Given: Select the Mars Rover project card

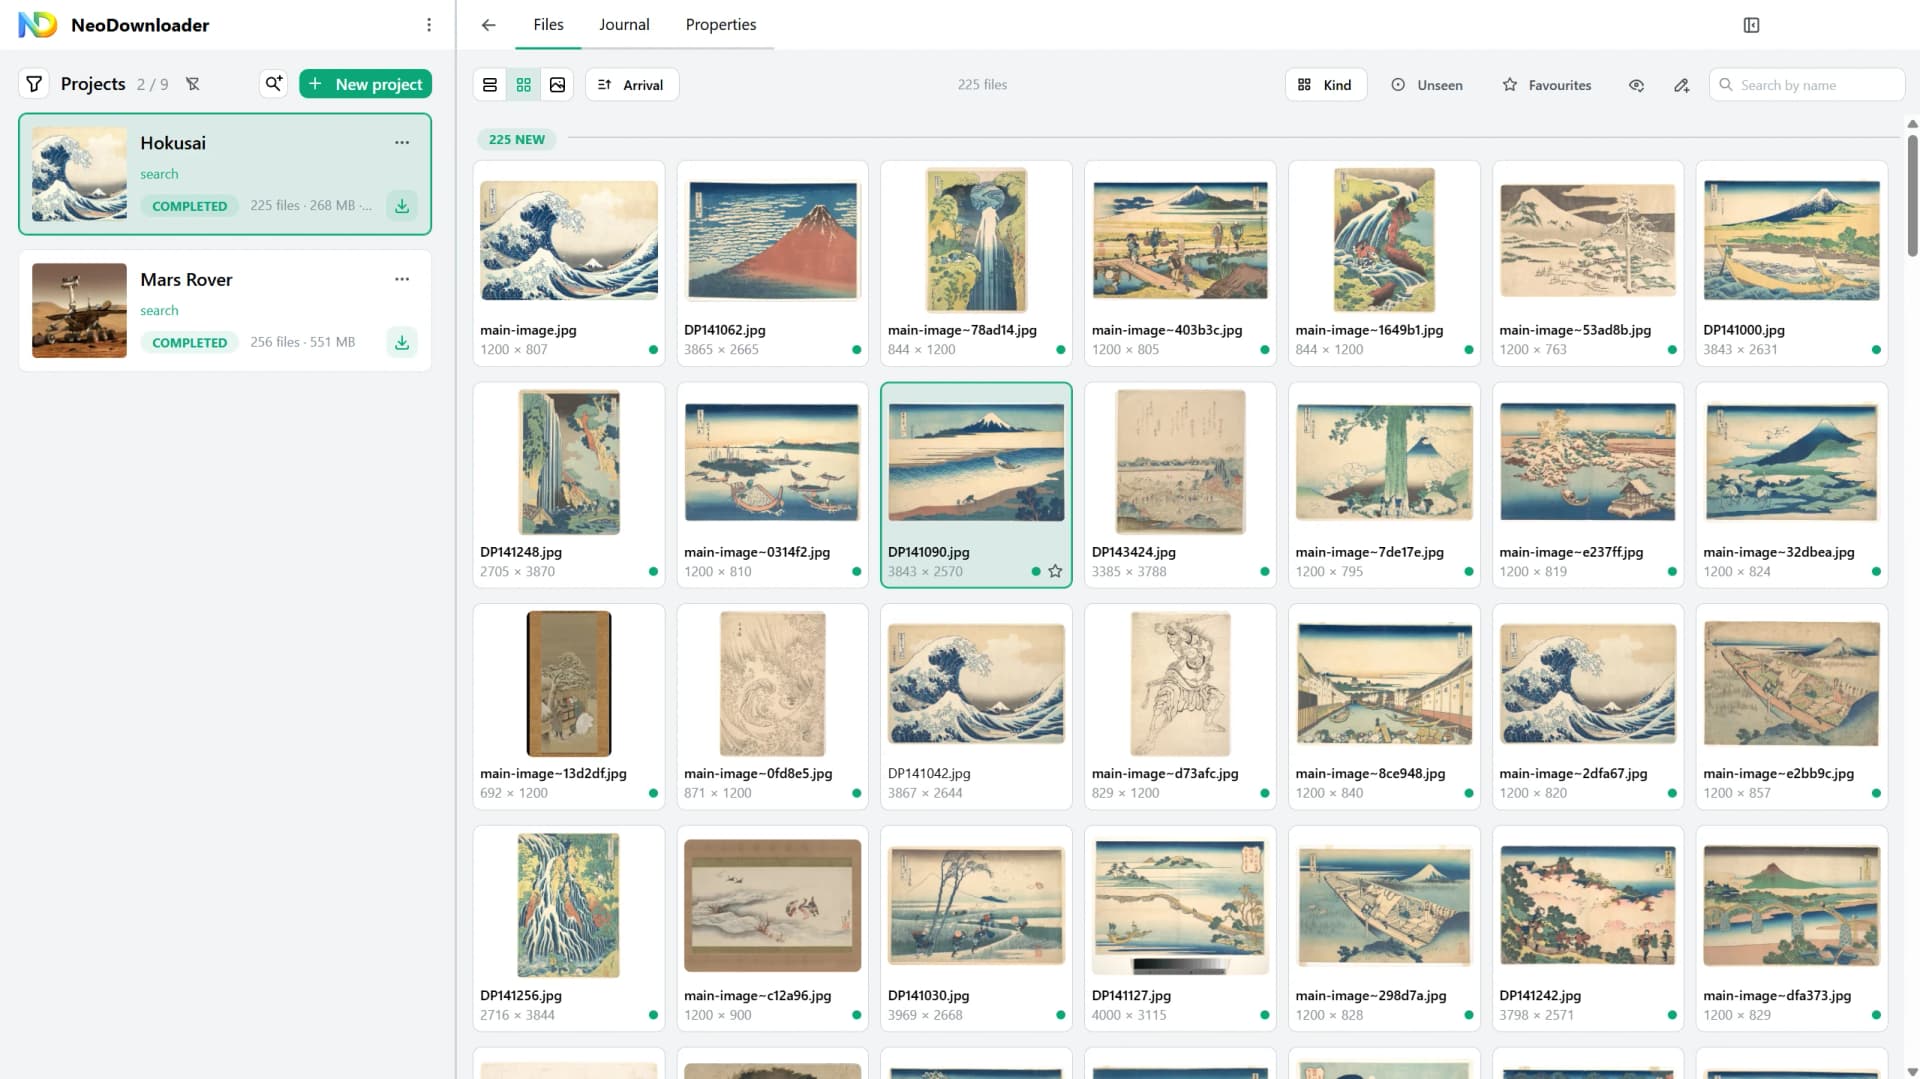Looking at the screenshot, I should [x=225, y=310].
